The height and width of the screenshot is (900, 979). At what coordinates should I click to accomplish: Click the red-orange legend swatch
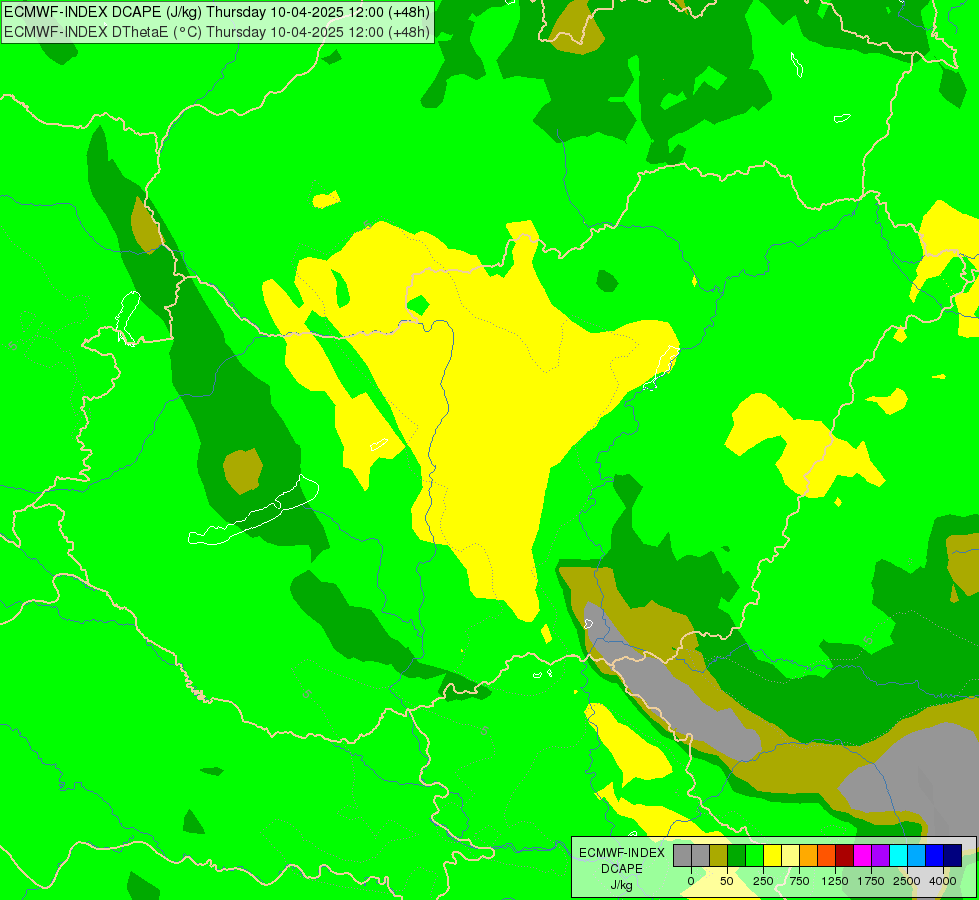[x=827, y=855]
